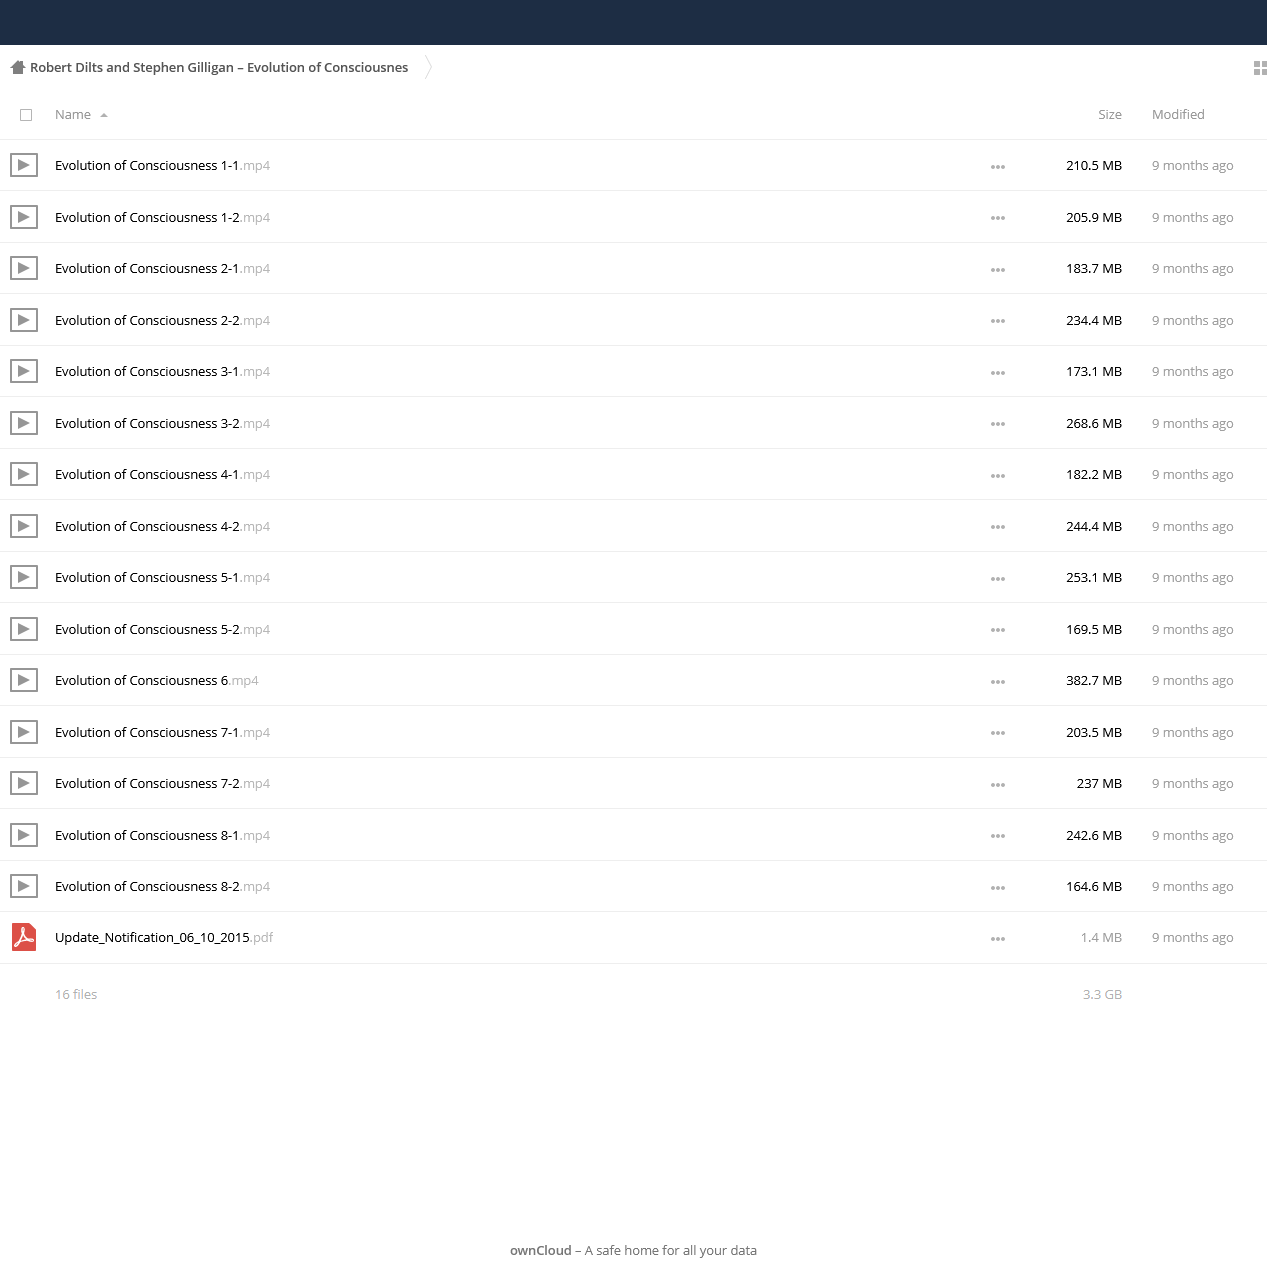1267x1280 pixels.
Task: Open file Evolution of Consciousness 8-2.mp4
Action: click(x=162, y=887)
